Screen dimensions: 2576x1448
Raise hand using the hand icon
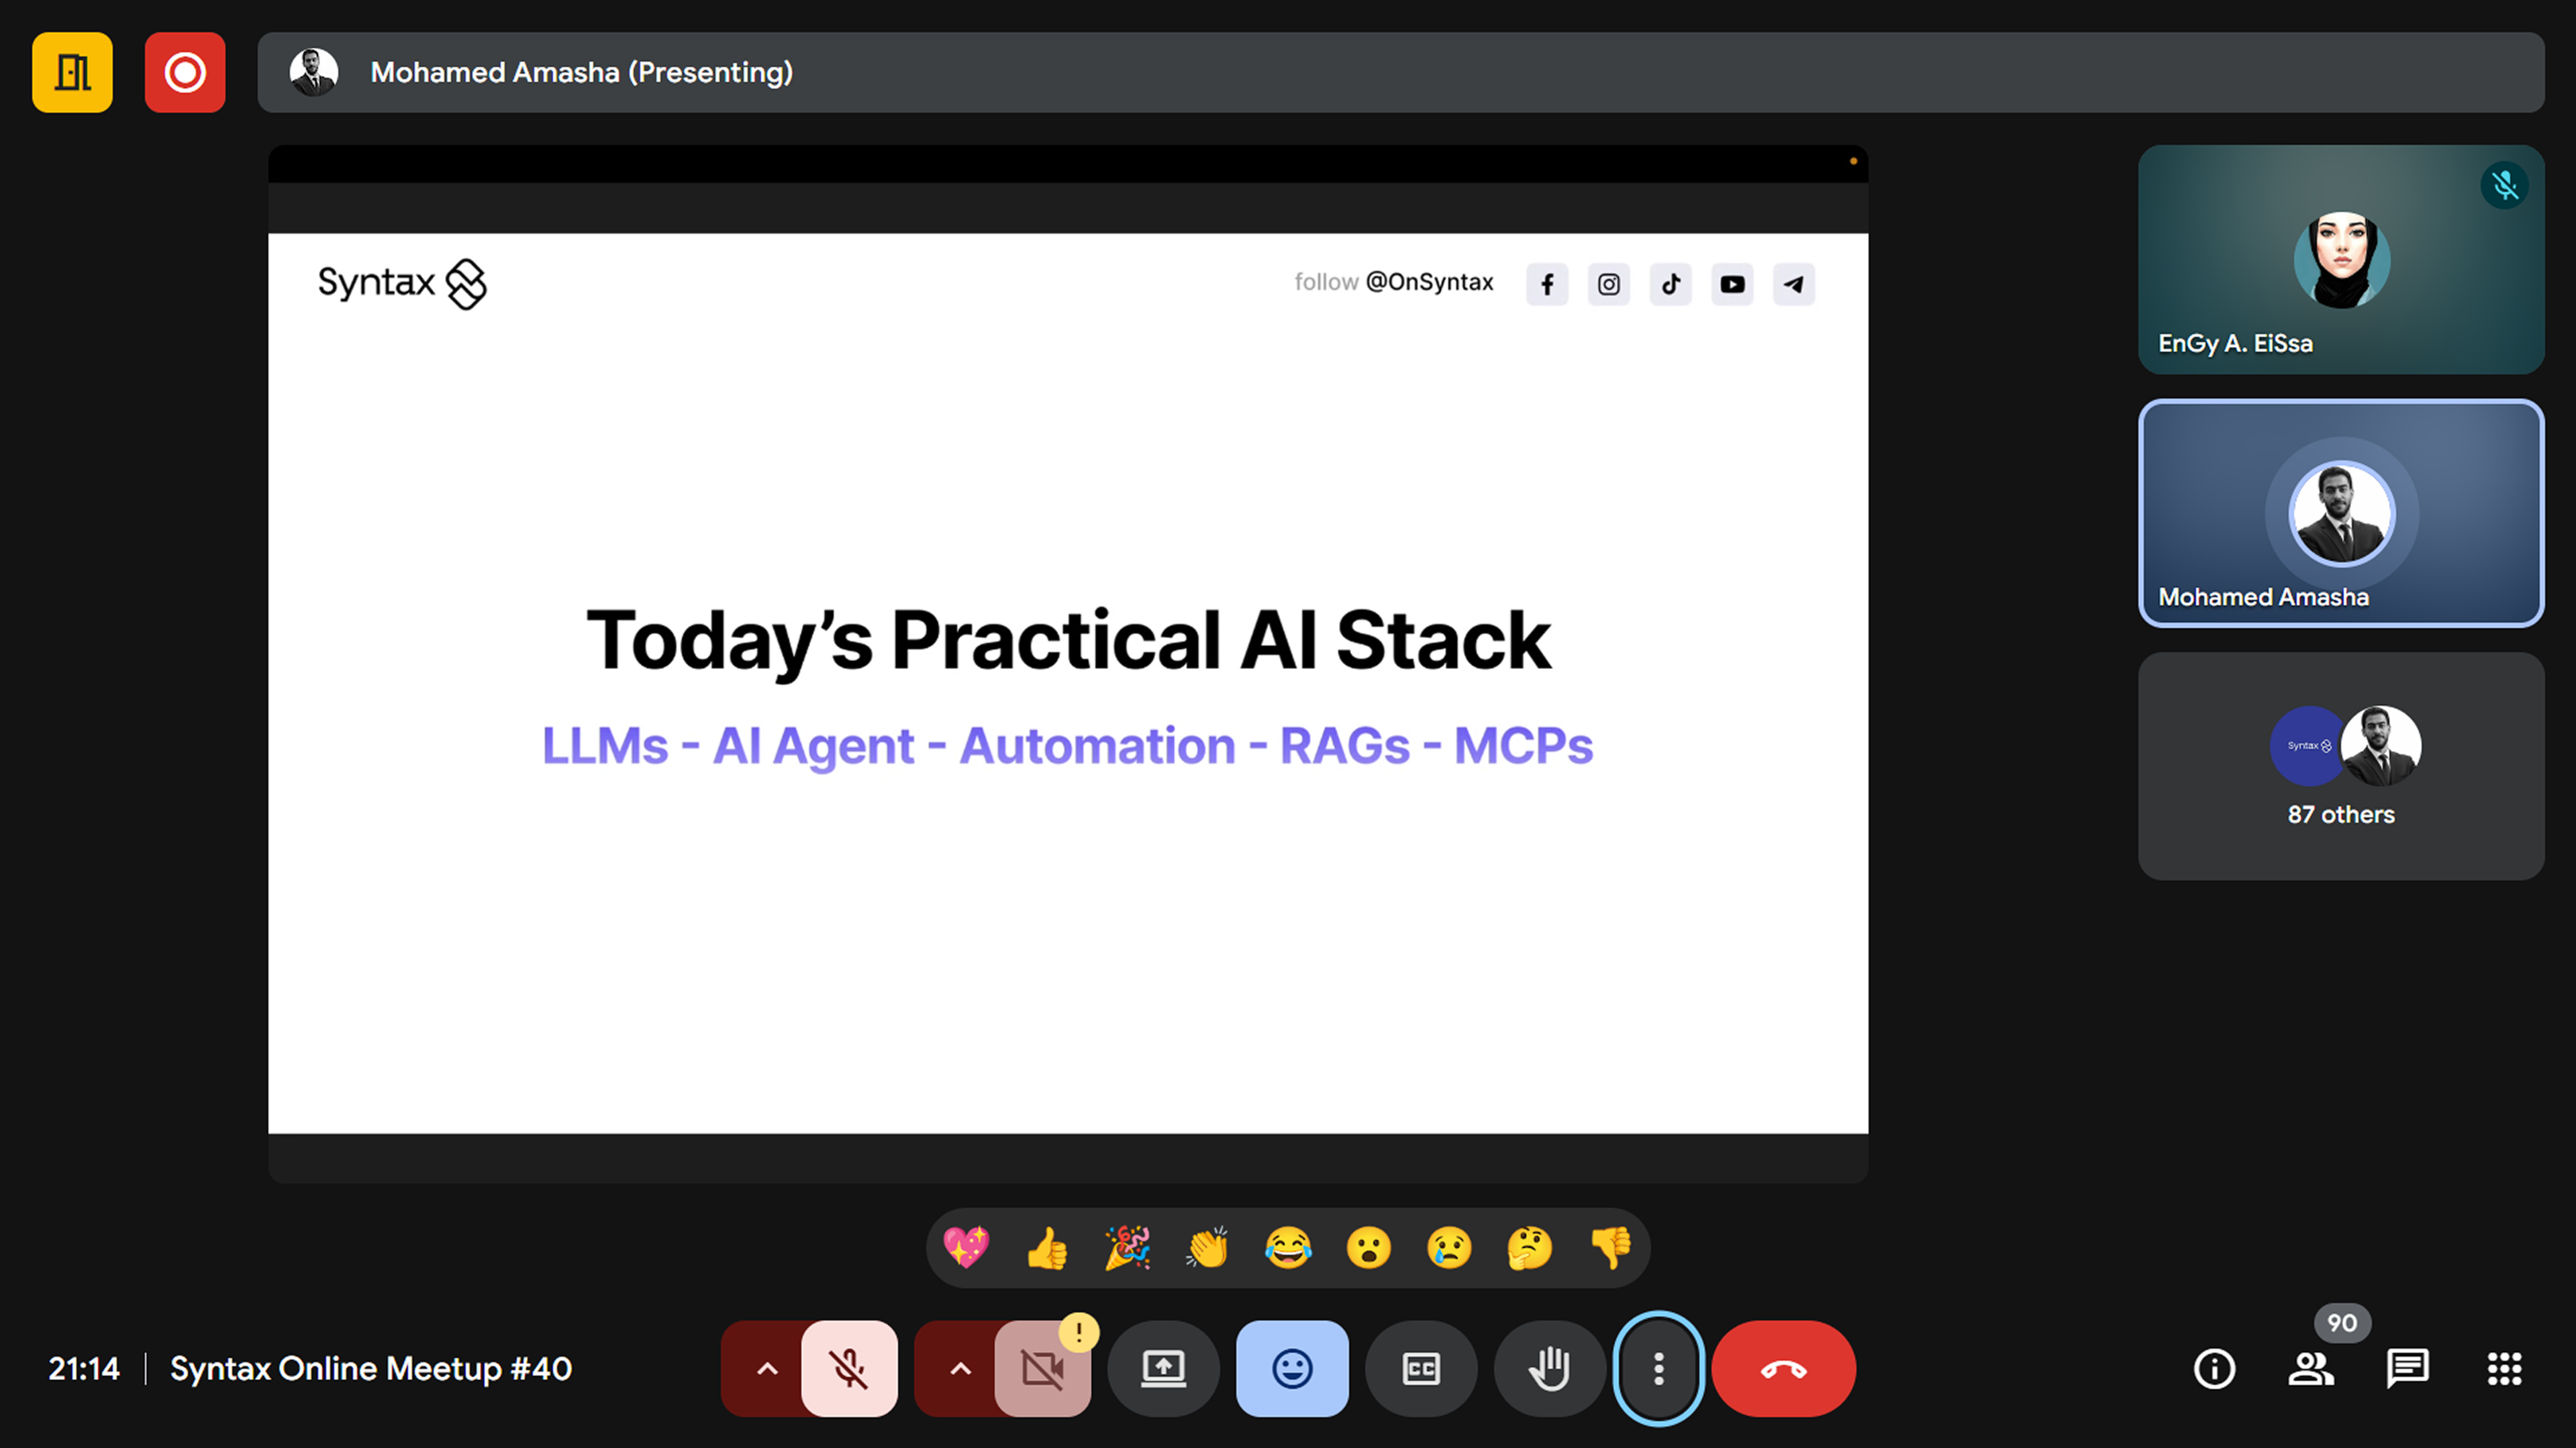tap(1549, 1368)
